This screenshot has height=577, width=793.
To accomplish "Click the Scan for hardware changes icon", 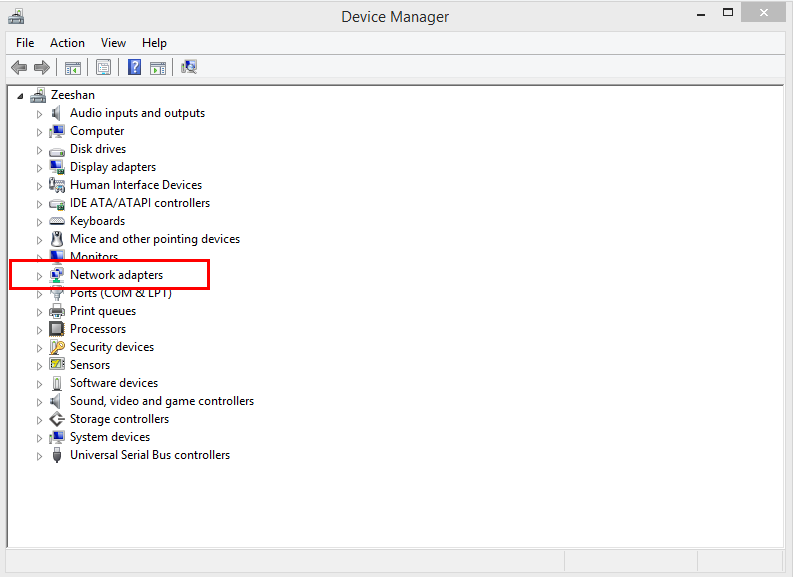I will (189, 67).
